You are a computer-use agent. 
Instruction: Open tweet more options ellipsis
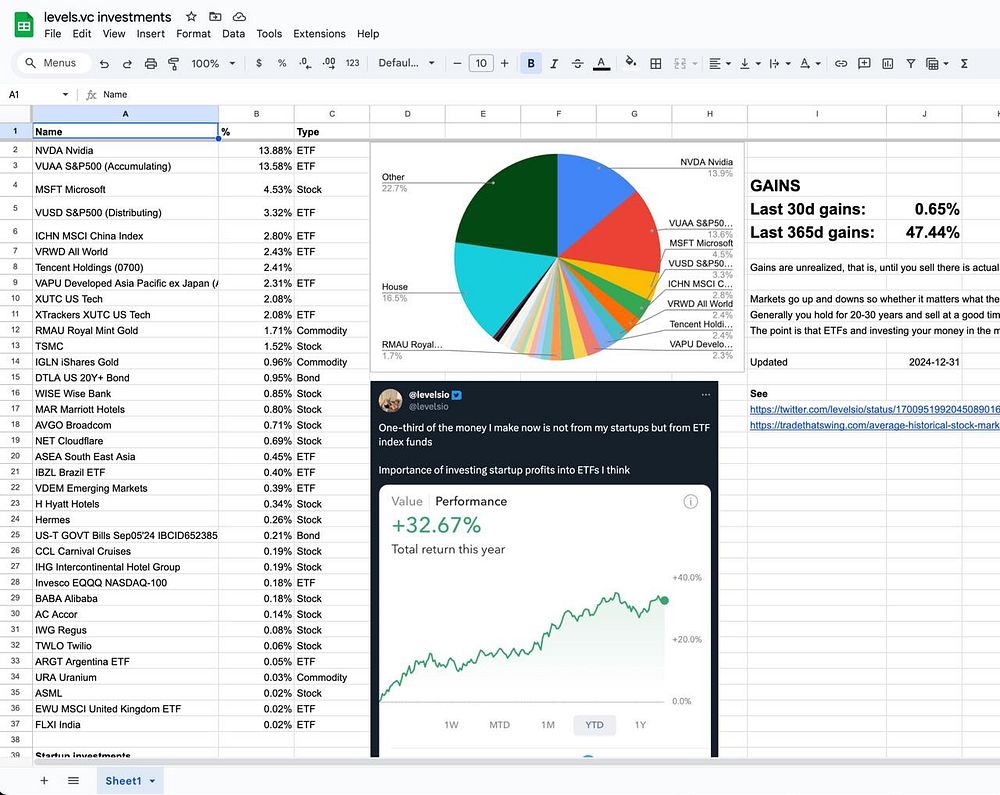pyautogui.click(x=705, y=395)
